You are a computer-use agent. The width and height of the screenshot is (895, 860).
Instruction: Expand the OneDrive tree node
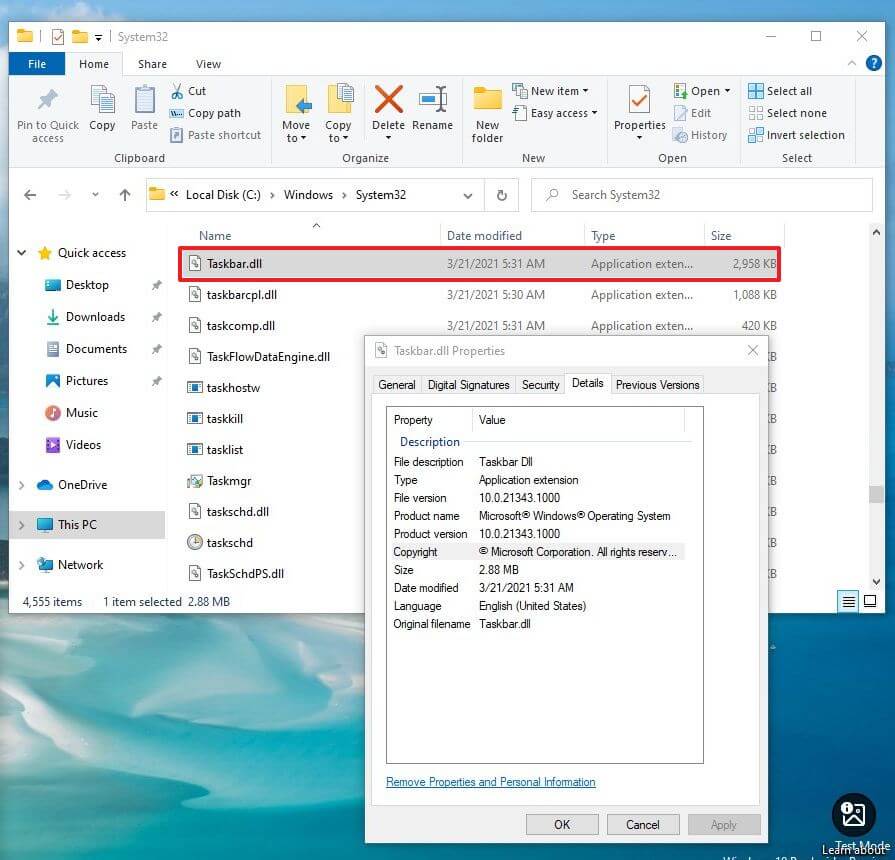22,485
